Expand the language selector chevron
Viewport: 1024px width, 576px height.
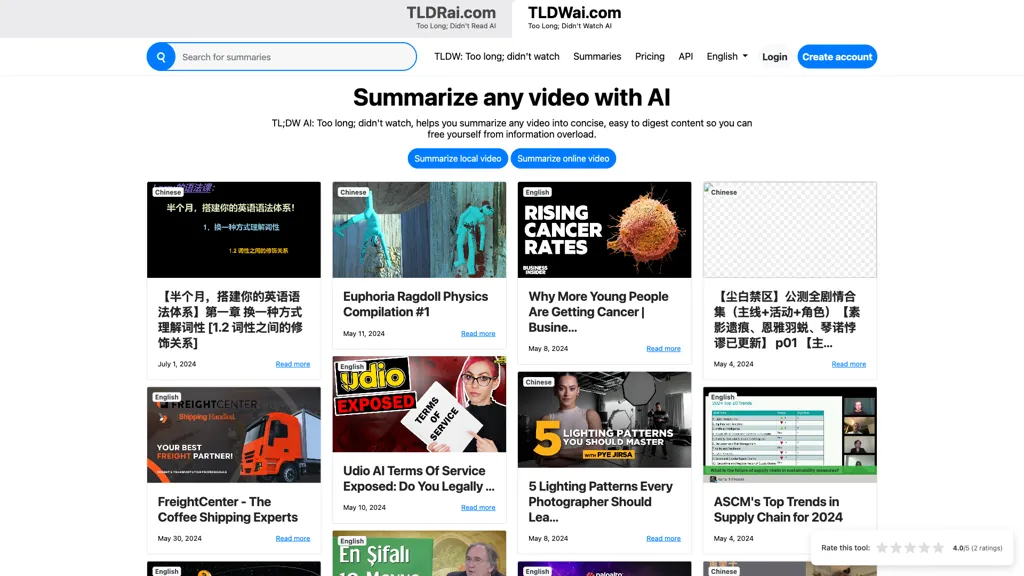745,57
